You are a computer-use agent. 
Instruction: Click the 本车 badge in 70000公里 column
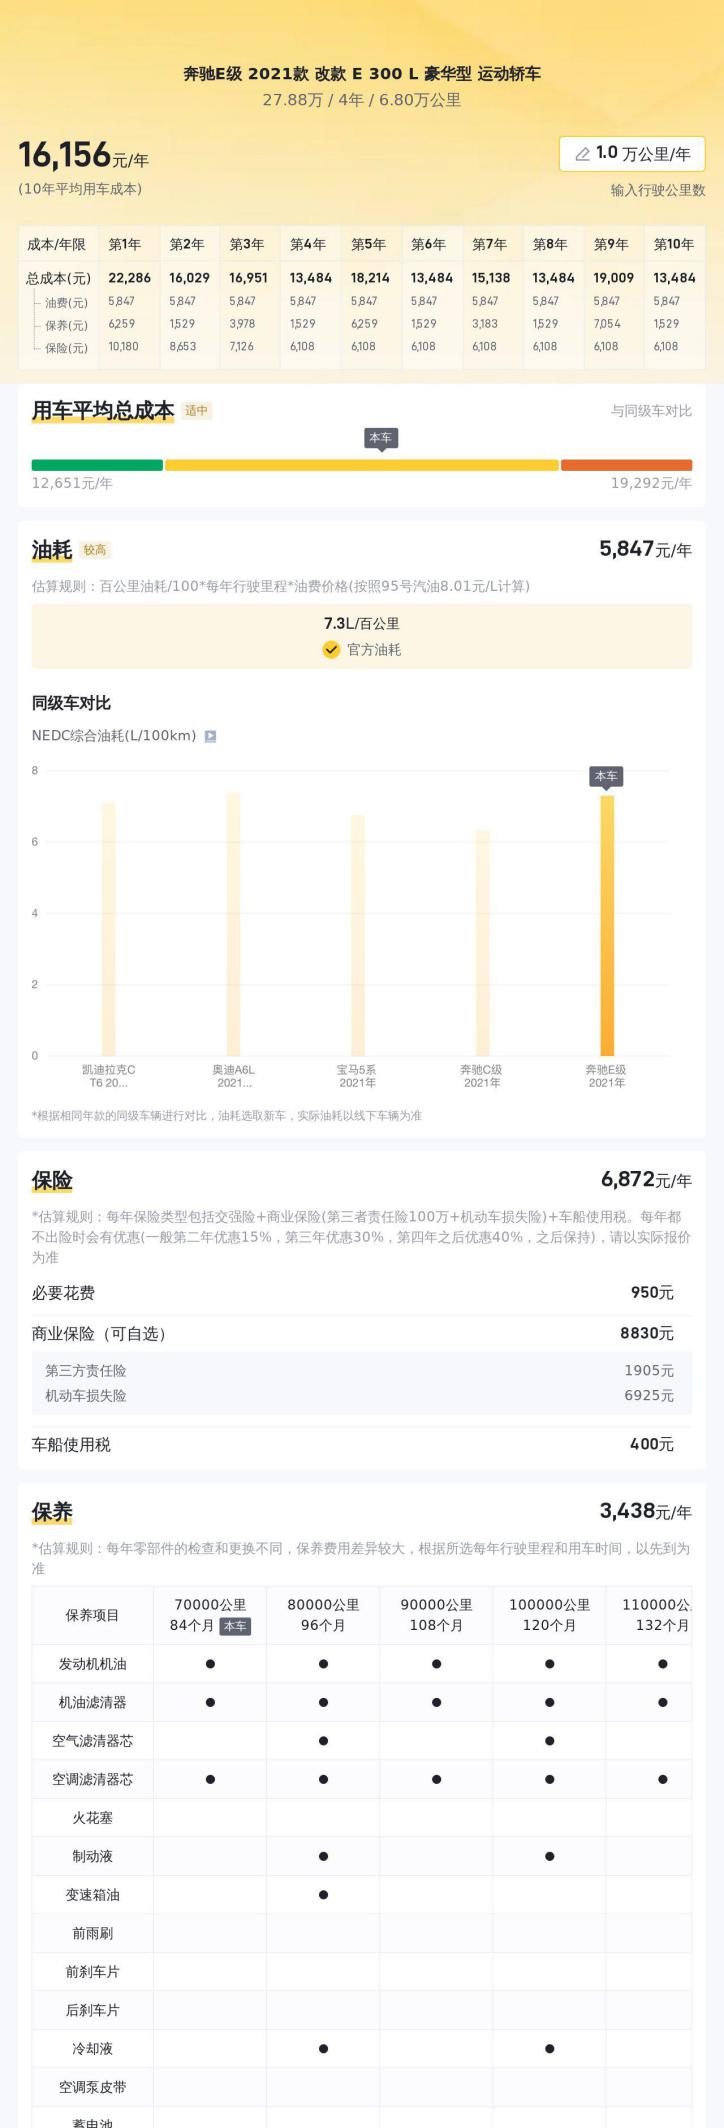point(235,1626)
